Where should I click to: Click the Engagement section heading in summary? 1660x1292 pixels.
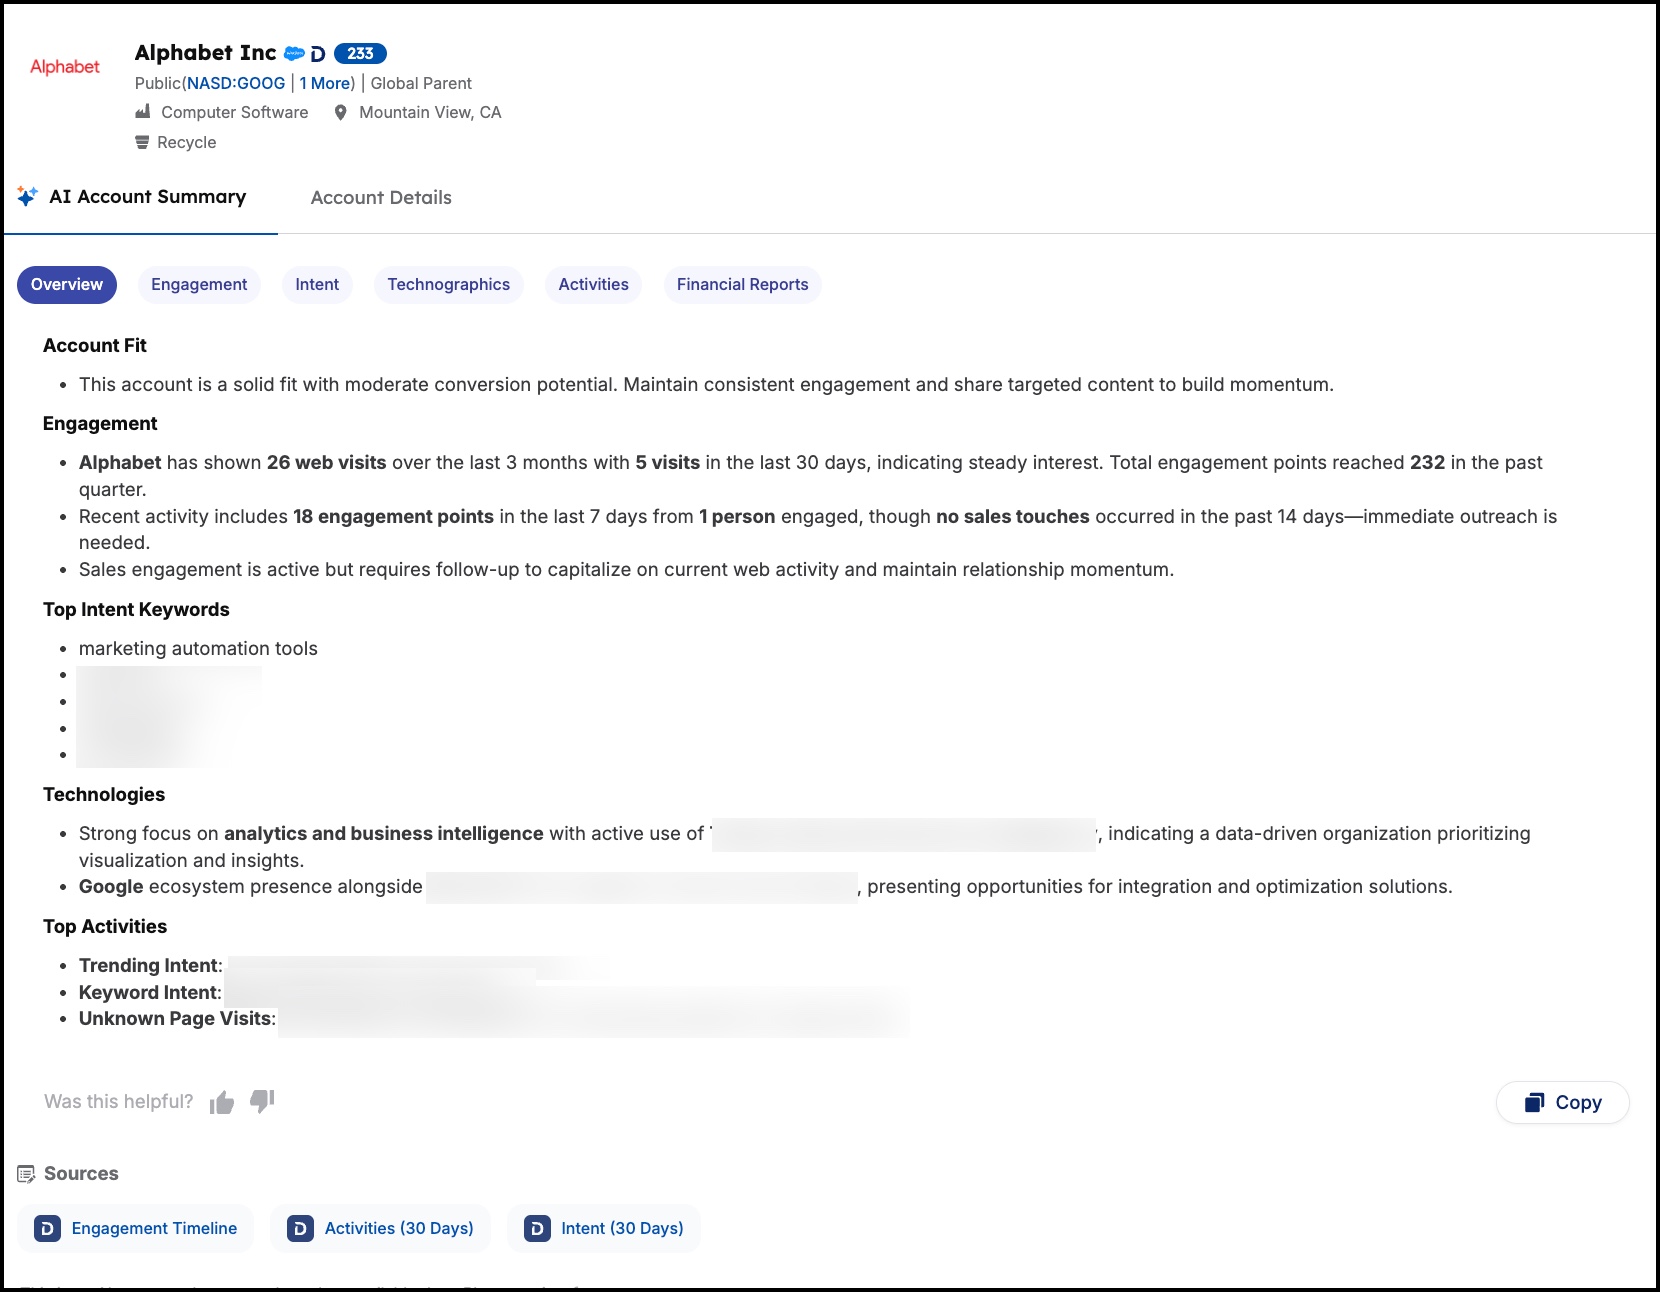point(100,424)
